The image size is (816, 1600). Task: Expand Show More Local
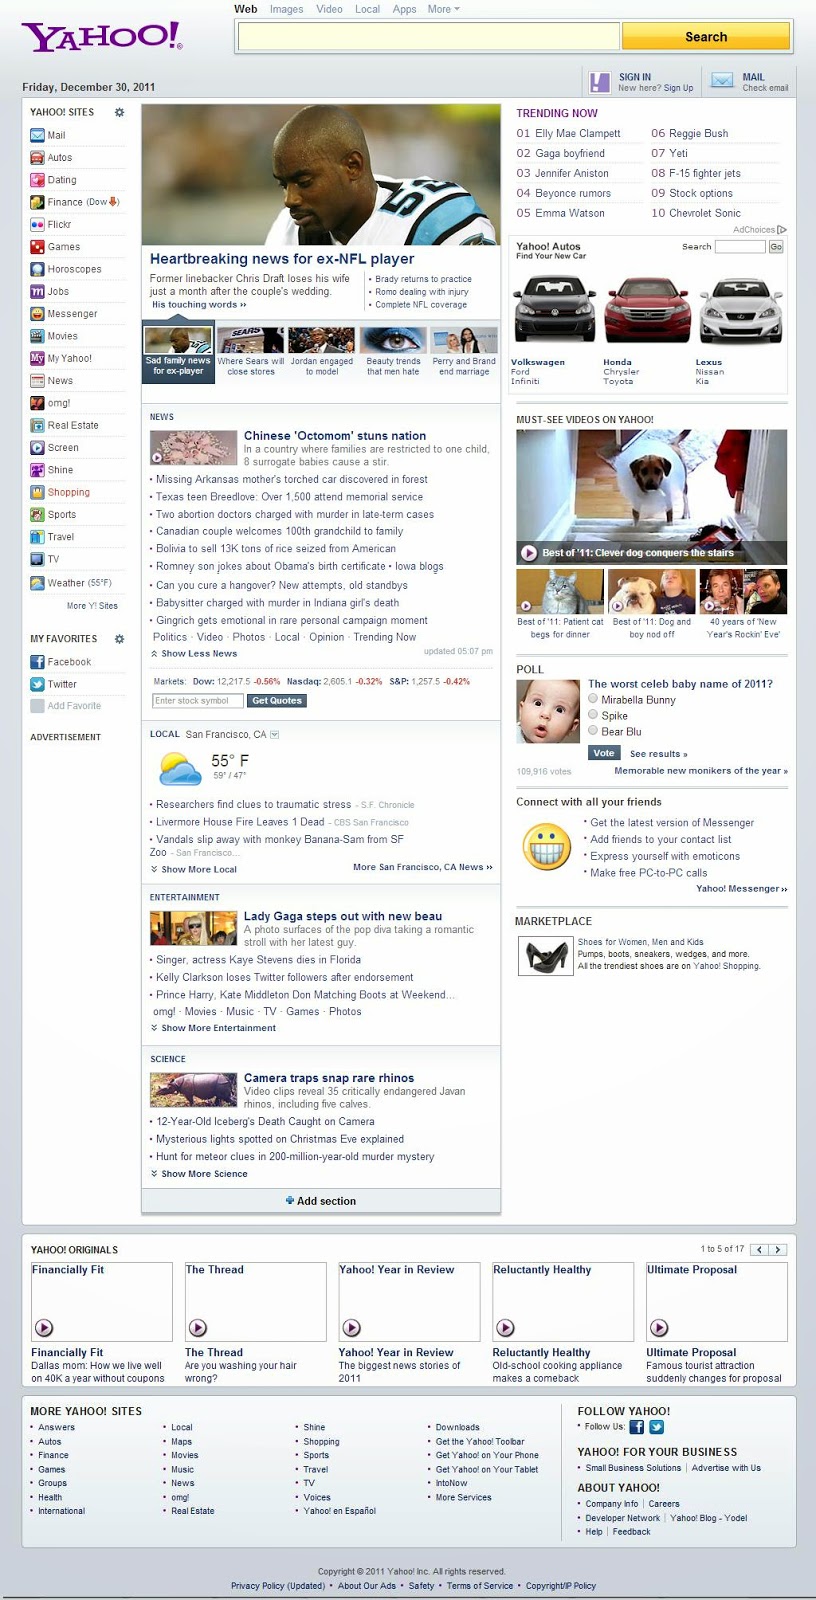[194, 869]
